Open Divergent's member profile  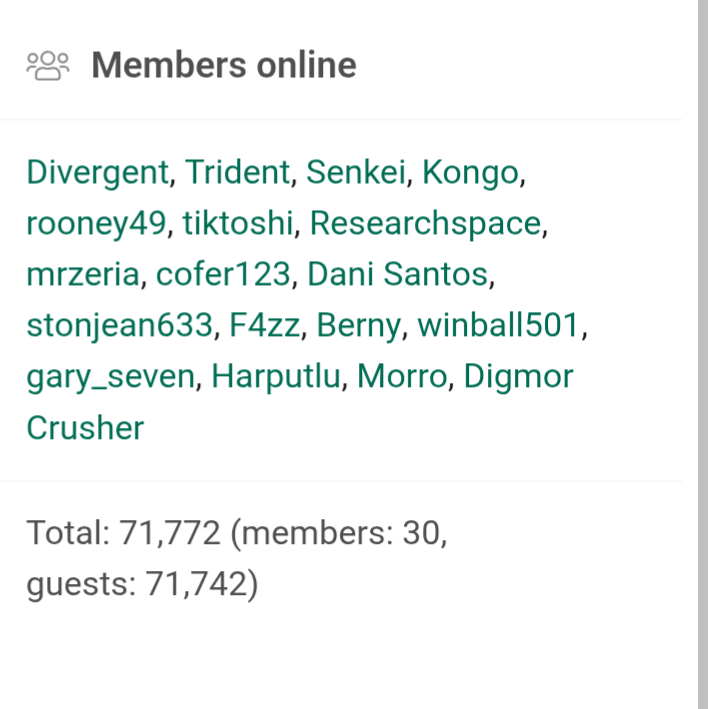pyautogui.click(x=98, y=172)
